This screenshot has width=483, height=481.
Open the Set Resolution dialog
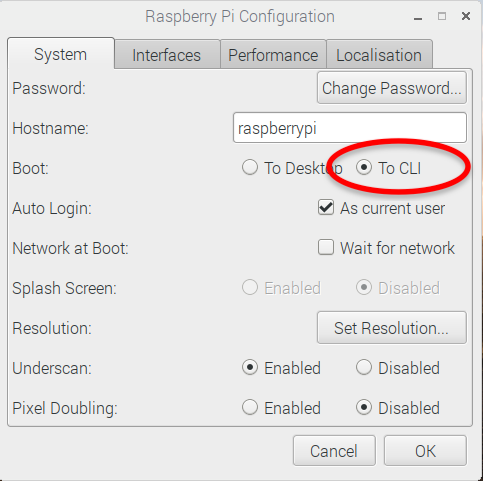click(x=392, y=328)
